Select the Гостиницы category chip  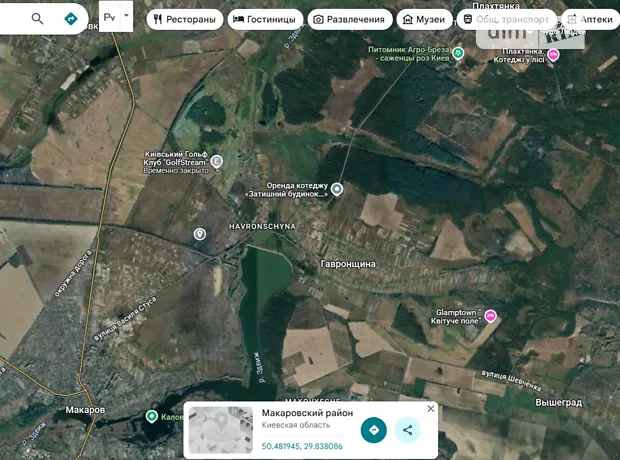pyautogui.click(x=264, y=19)
